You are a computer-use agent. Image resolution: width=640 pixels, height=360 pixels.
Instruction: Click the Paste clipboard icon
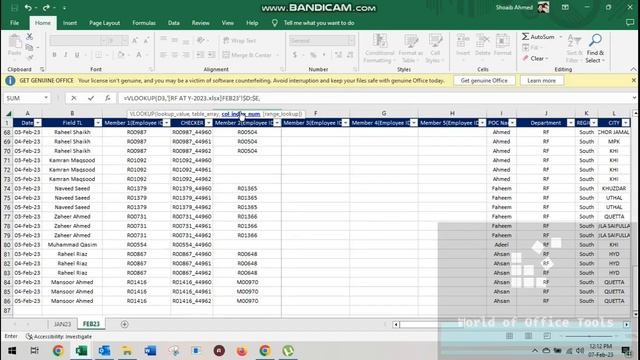[15, 42]
